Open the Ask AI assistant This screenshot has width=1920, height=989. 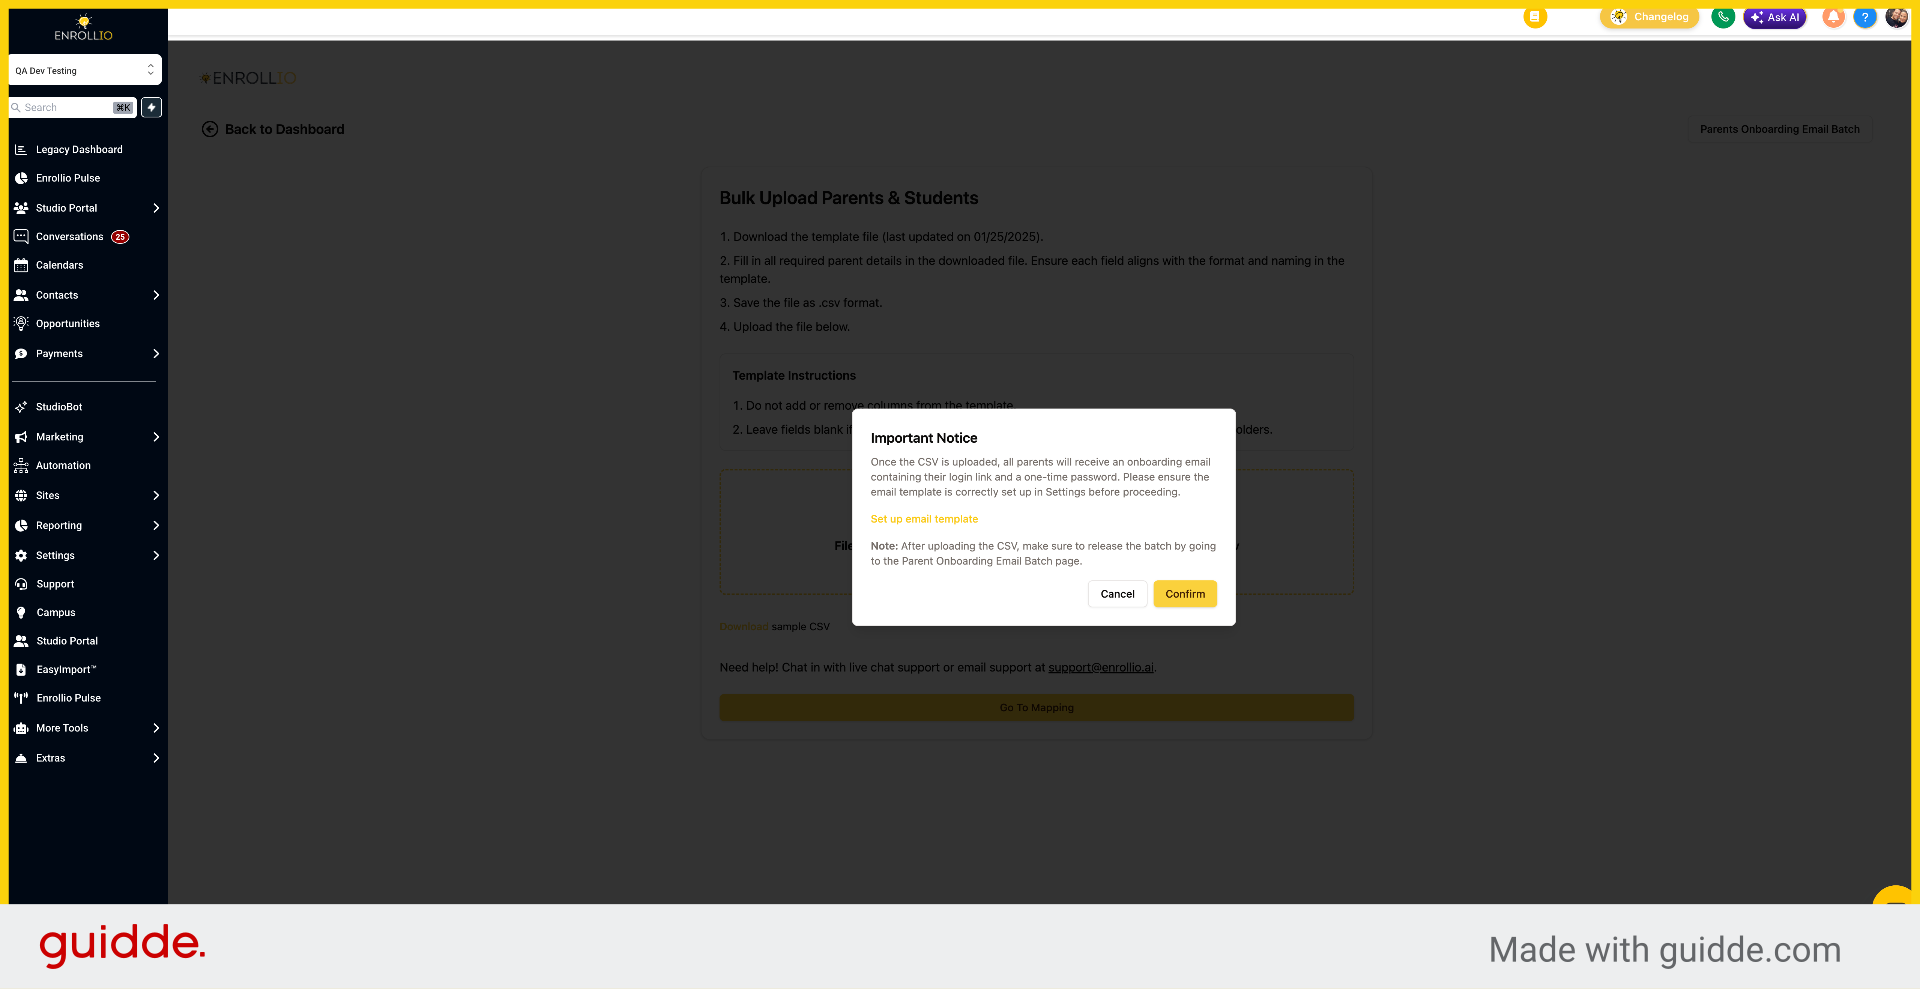(x=1775, y=17)
